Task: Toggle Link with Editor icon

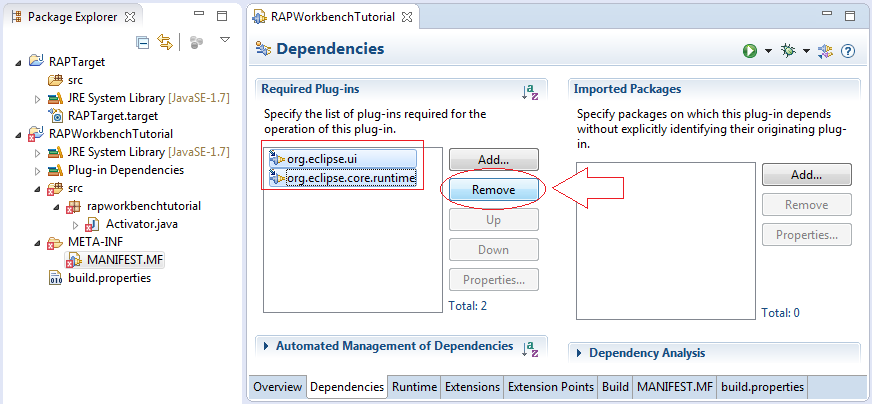Action: click(x=165, y=42)
